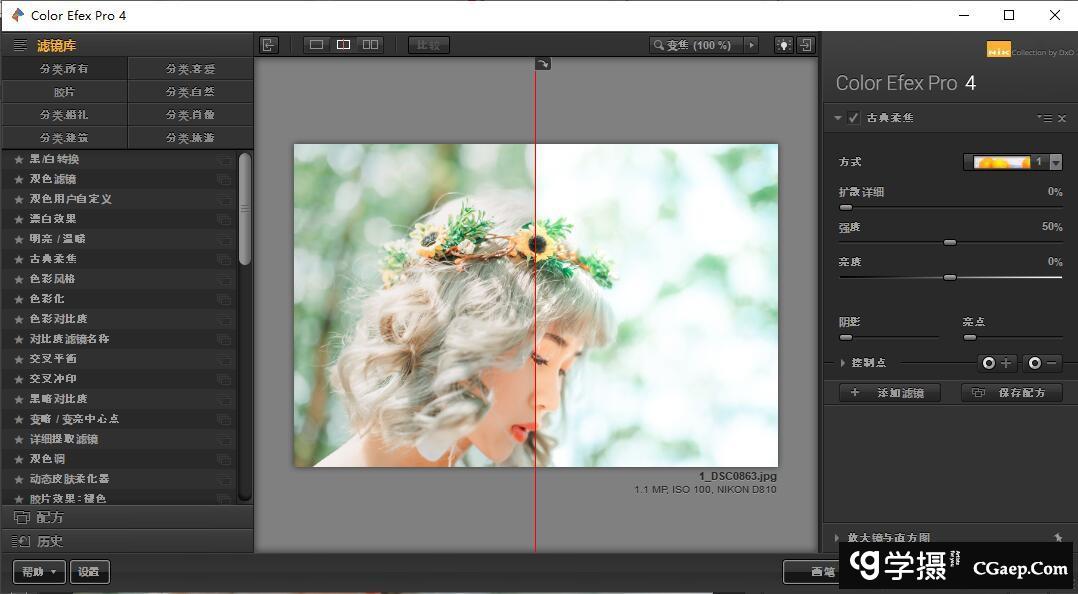Viewport: 1078px width, 594px height.
Task: Select the single image view icon
Action: (317, 45)
